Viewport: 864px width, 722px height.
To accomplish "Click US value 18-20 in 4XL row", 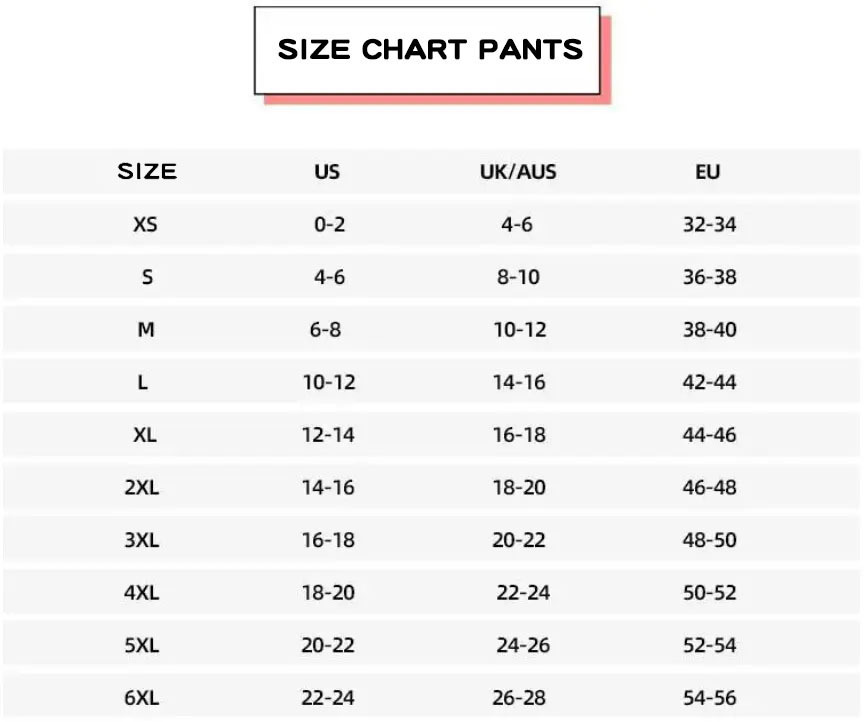I will pyautogui.click(x=328, y=593).
